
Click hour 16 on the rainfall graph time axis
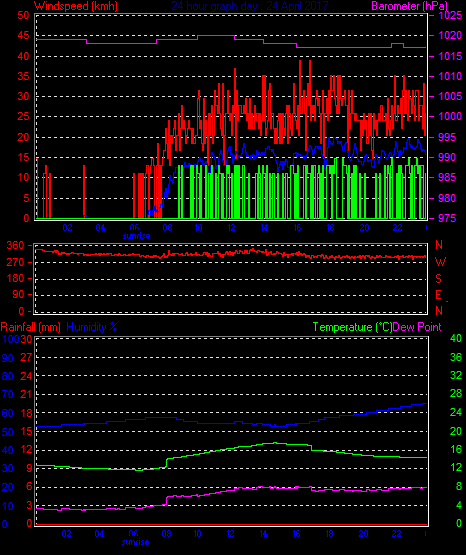(296, 534)
